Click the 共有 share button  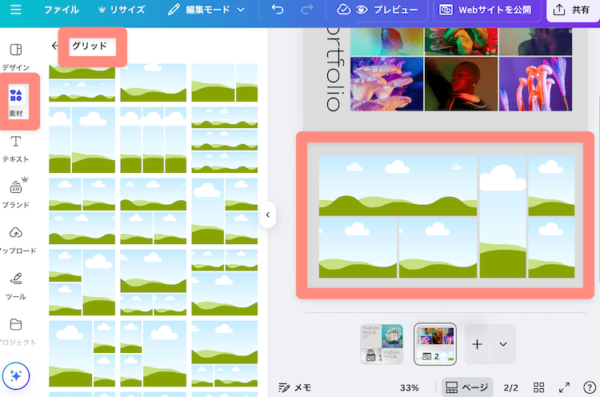(572, 10)
